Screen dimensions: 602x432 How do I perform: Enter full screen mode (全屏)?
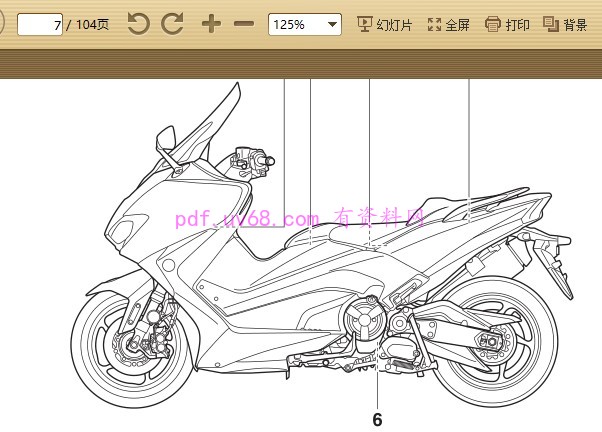pos(448,25)
